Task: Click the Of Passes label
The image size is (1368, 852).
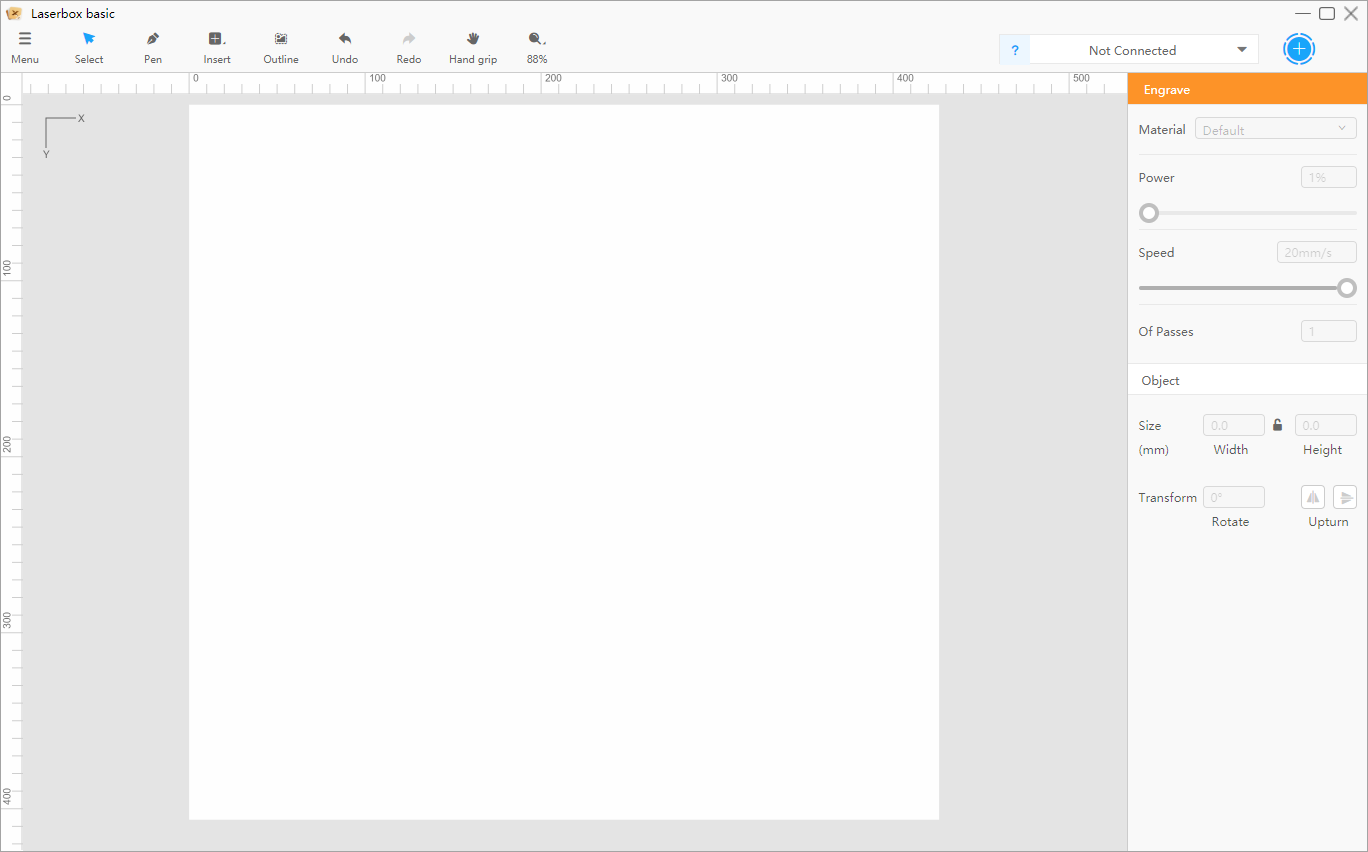Action: click(x=1166, y=331)
